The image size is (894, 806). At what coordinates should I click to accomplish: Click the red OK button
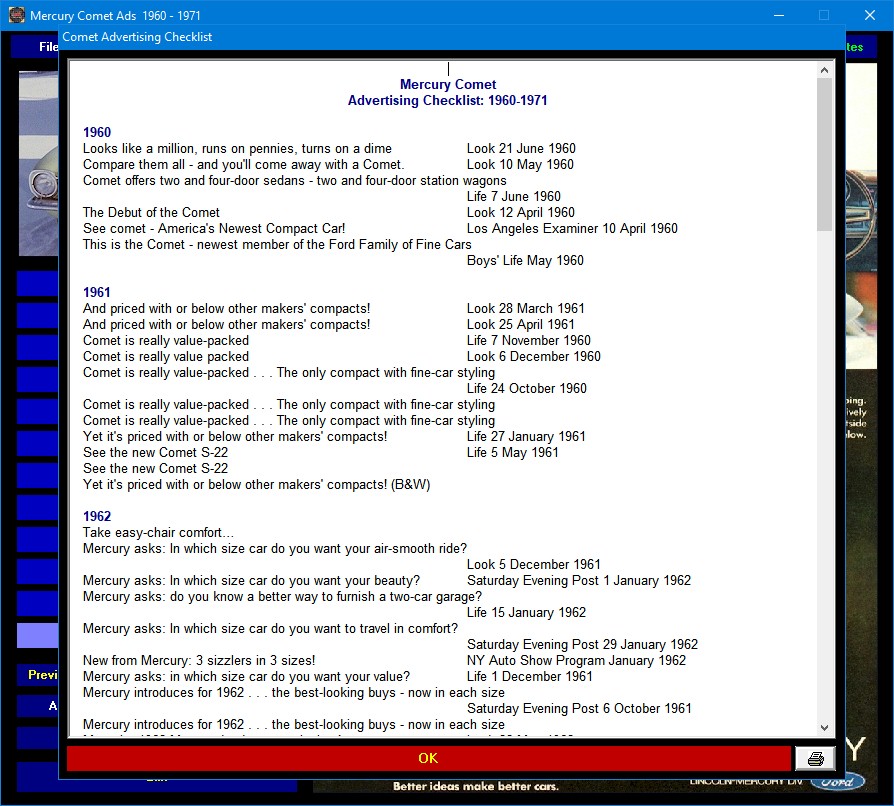[x=428, y=758]
